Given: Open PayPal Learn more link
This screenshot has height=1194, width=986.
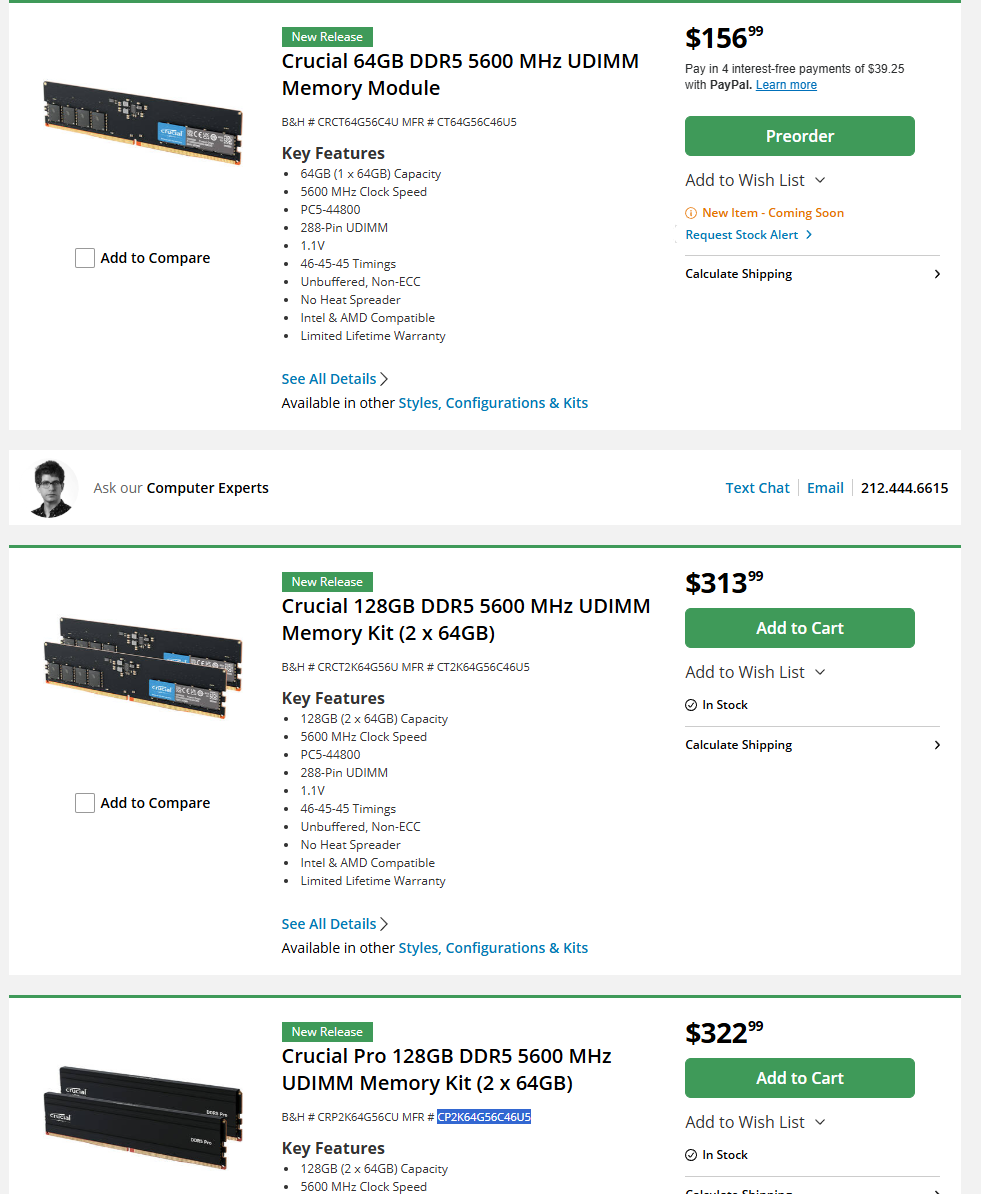Looking at the screenshot, I should pos(786,85).
